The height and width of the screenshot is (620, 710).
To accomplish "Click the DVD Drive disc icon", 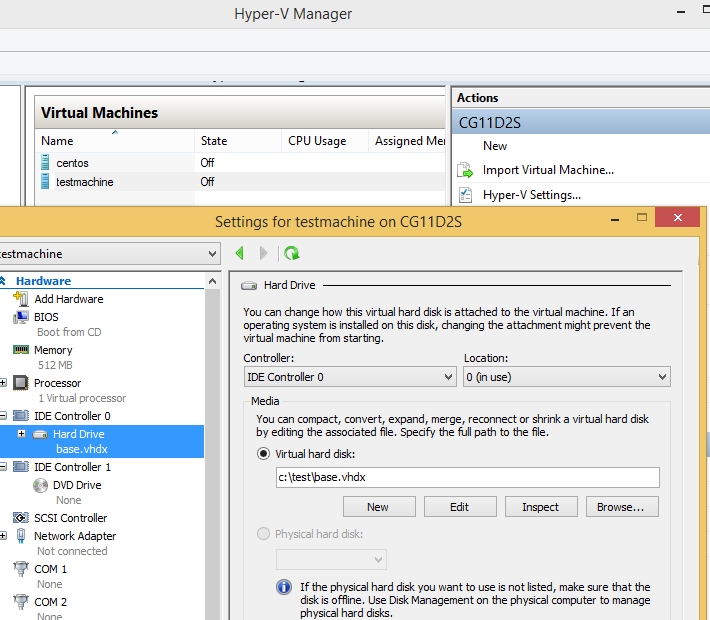I will pos(40,485).
